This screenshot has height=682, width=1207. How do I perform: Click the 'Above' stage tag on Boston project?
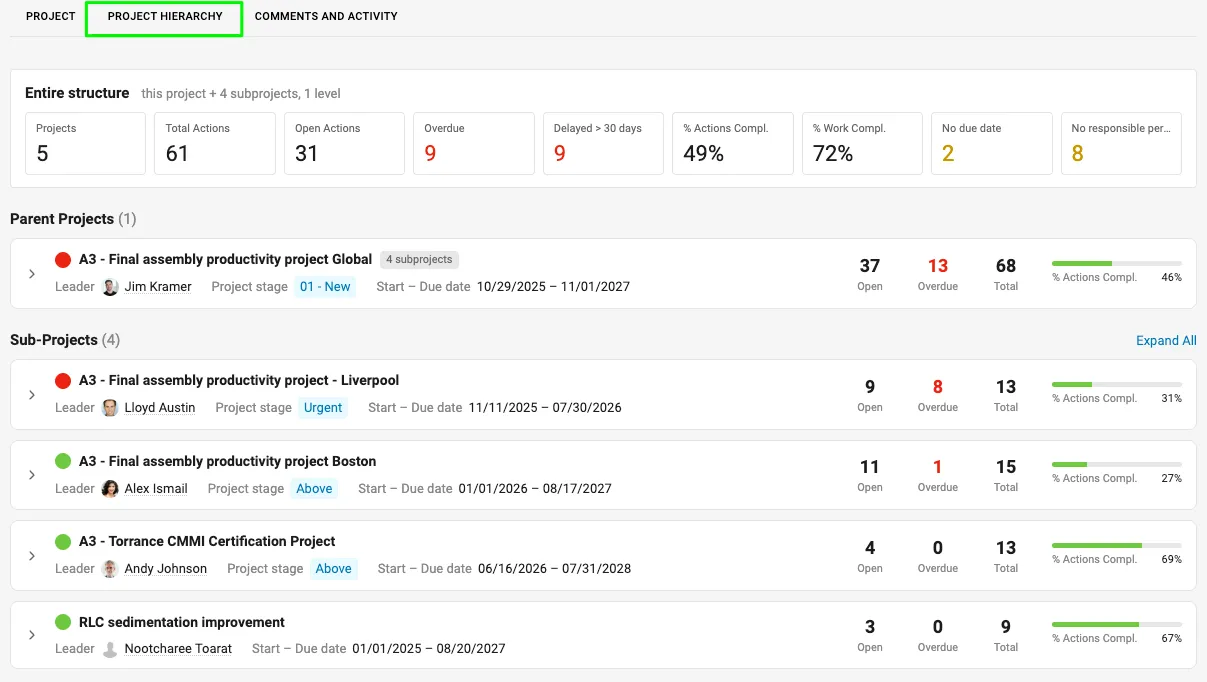click(x=314, y=489)
